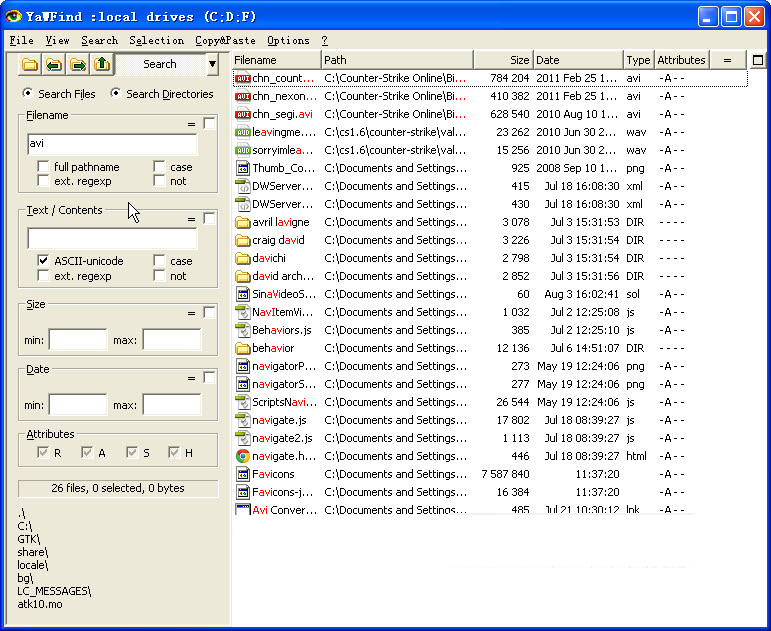Screen dimensions: 771x631
Task: Click the Filename text input field
Action: tap(112, 144)
